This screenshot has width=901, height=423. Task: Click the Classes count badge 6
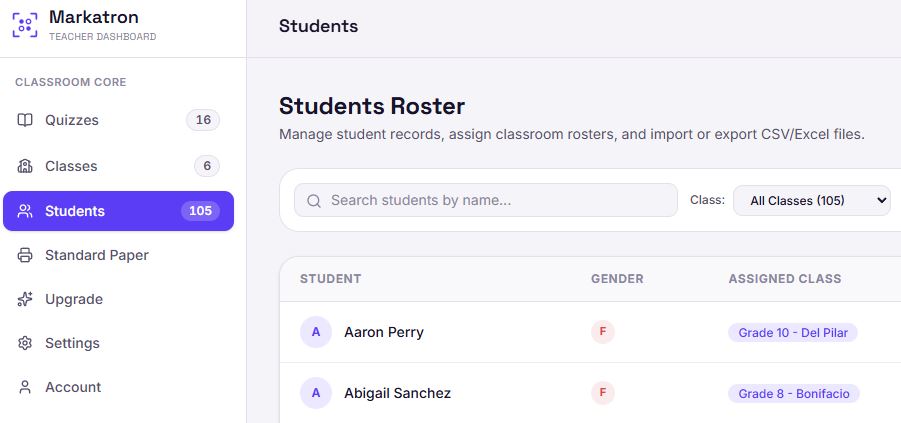[x=207, y=166]
